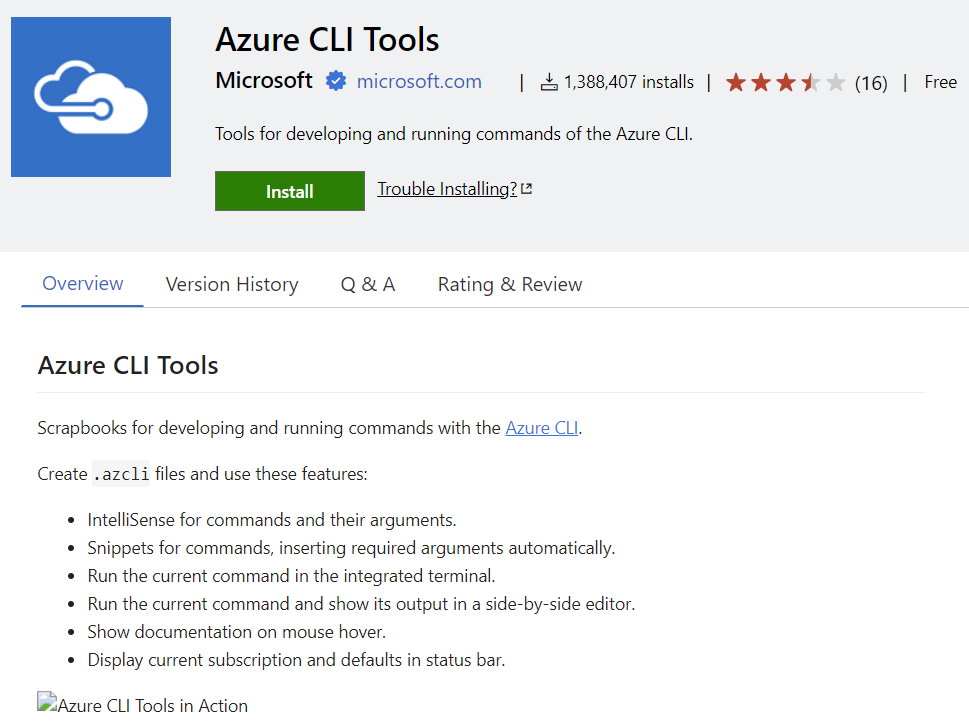Screen dimensions: 969x728
Task: Click the 1,388,407 installs text
Action: (628, 82)
